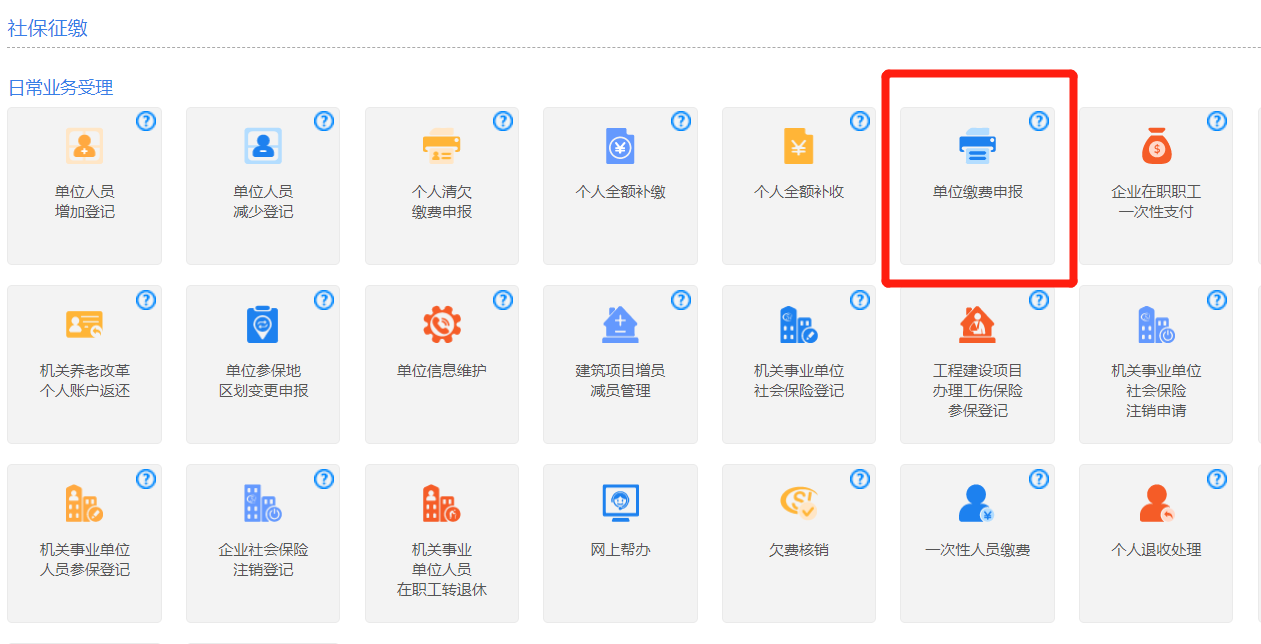The width and height of the screenshot is (1261, 644).
Task: Show help for 机关养老改革个人账户返还
Action: 146,300
